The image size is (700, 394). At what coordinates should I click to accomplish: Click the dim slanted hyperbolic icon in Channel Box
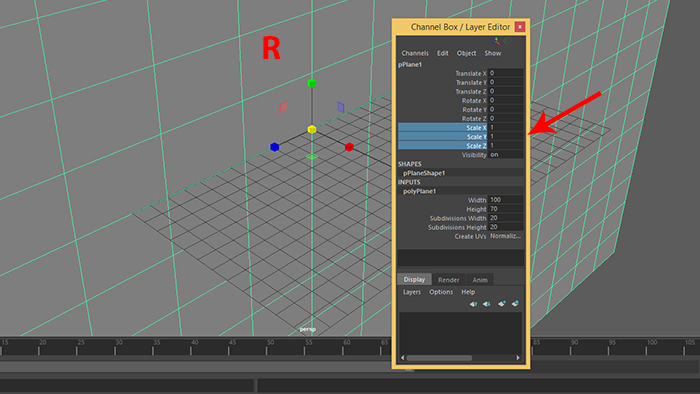click(x=519, y=41)
